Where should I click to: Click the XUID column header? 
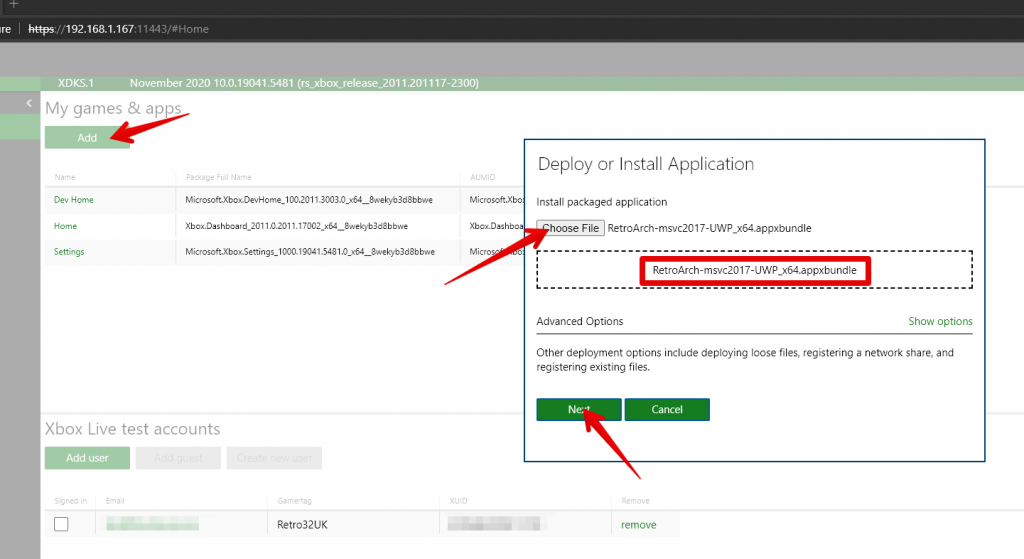pos(458,501)
